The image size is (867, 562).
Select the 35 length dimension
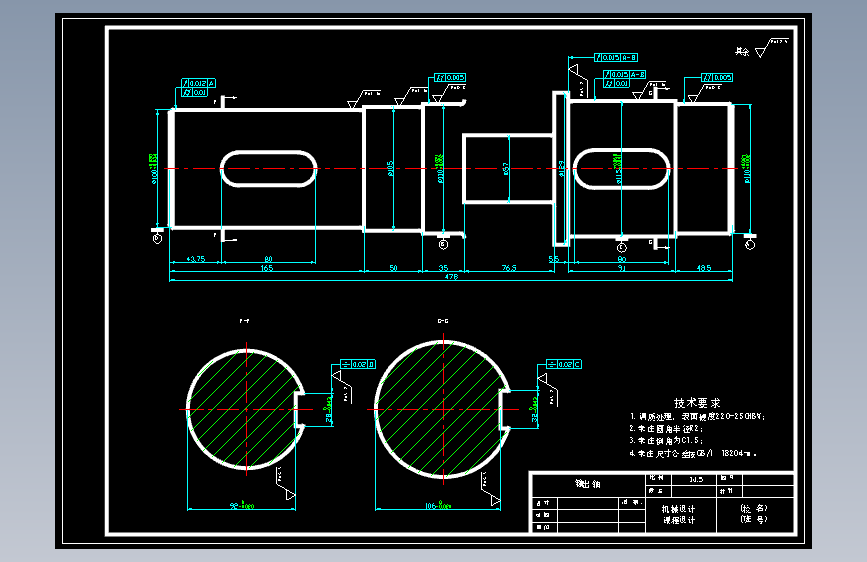coord(443,268)
